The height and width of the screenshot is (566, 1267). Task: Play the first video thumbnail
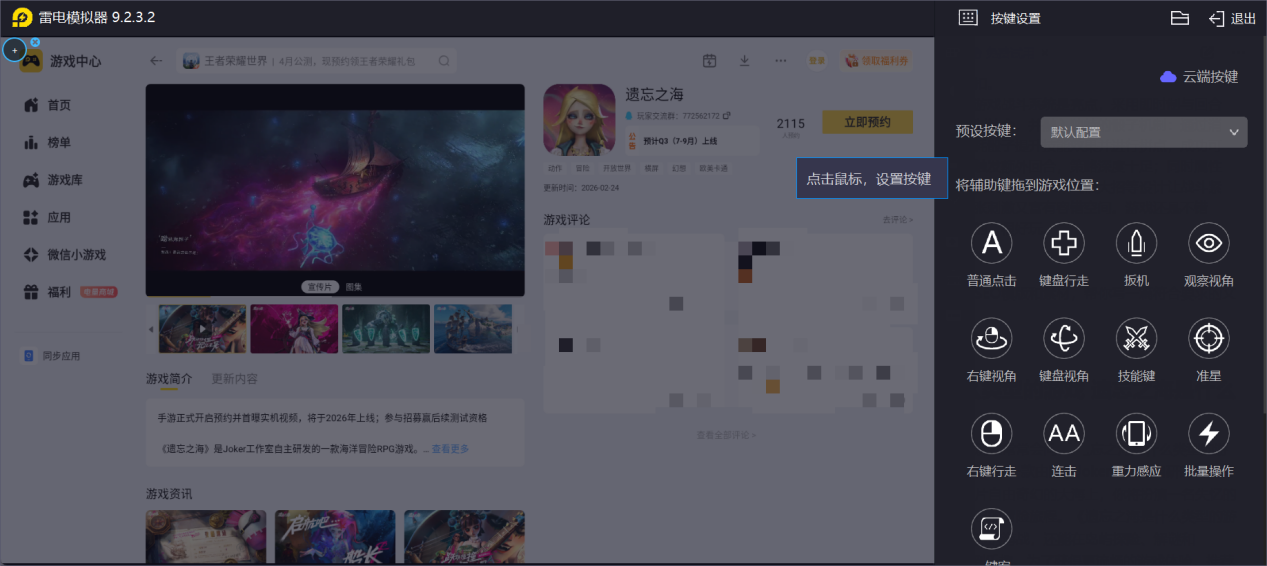202,329
